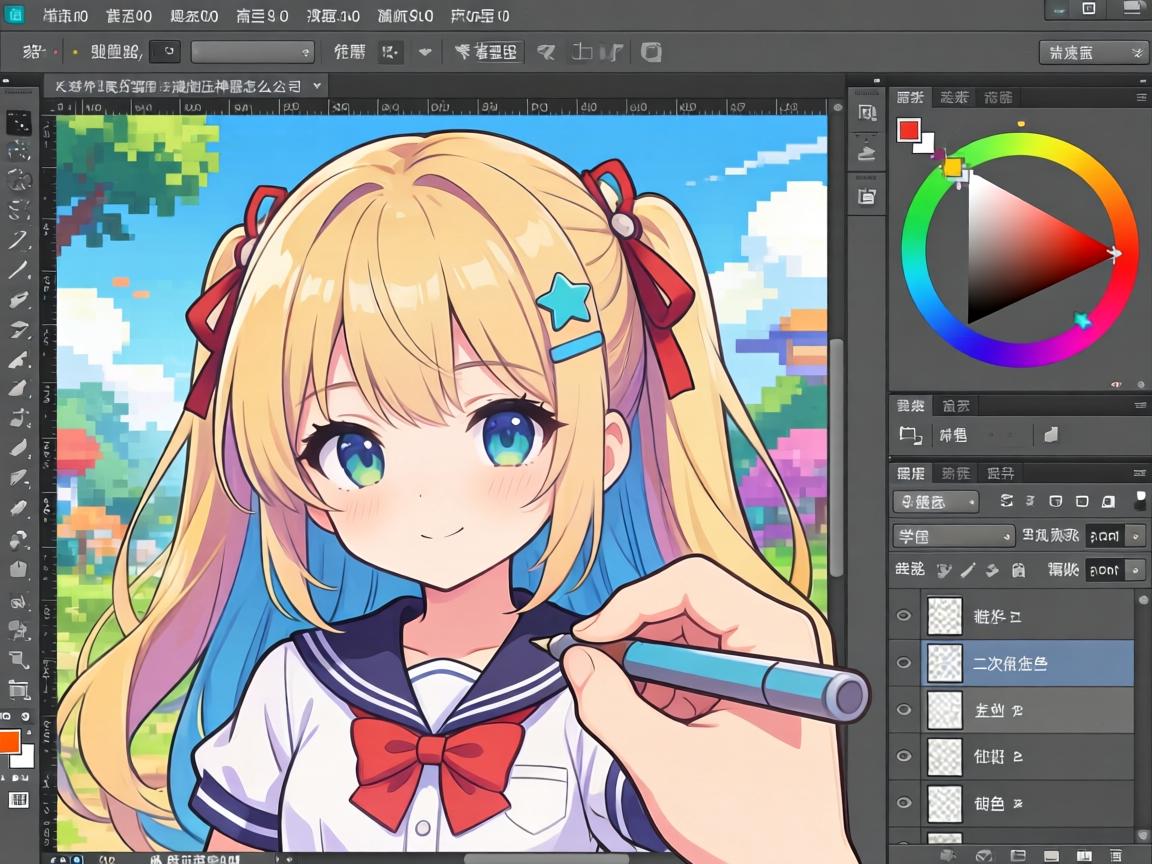1152x864 pixels.
Task: Open the workspace dropdown at top right
Action: pyautogui.click(x=1093, y=52)
